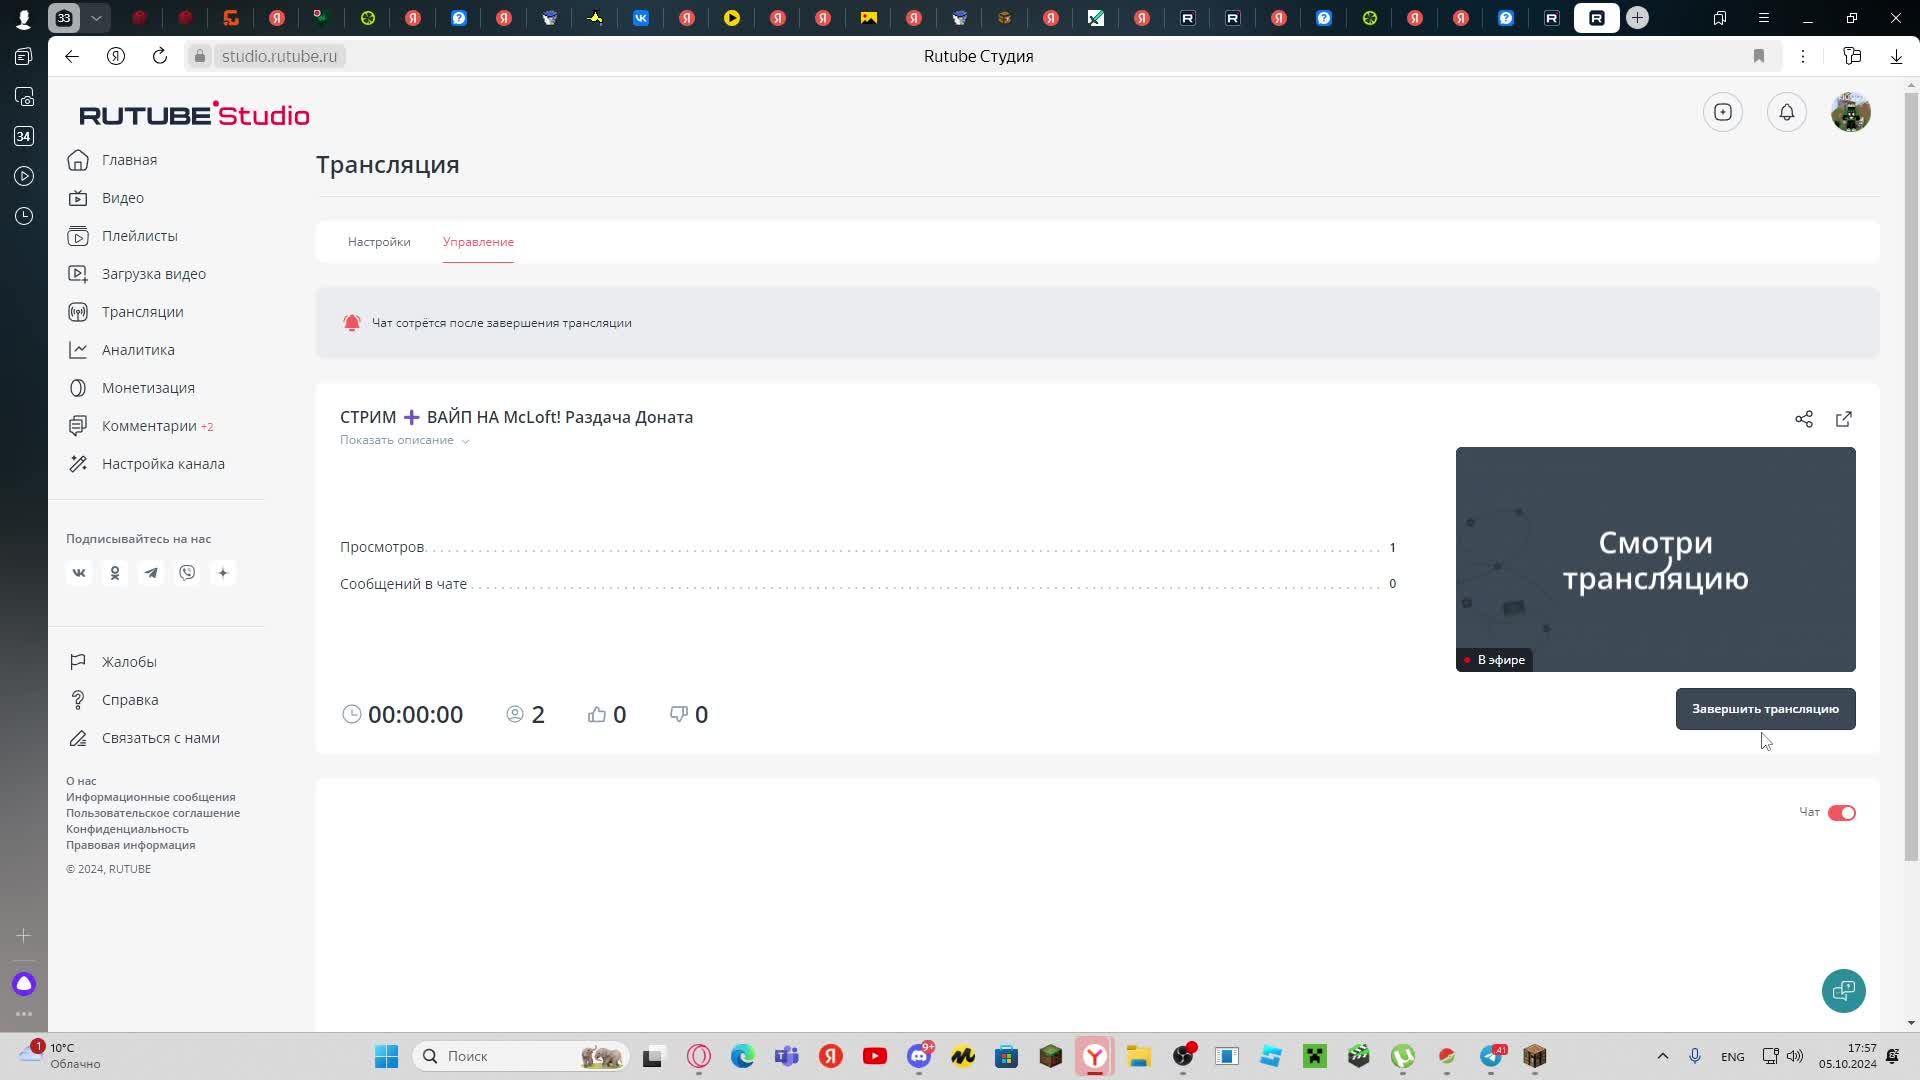1920x1080 pixels.
Task: Open YouTube icon on the taskbar
Action: [x=875, y=1056]
